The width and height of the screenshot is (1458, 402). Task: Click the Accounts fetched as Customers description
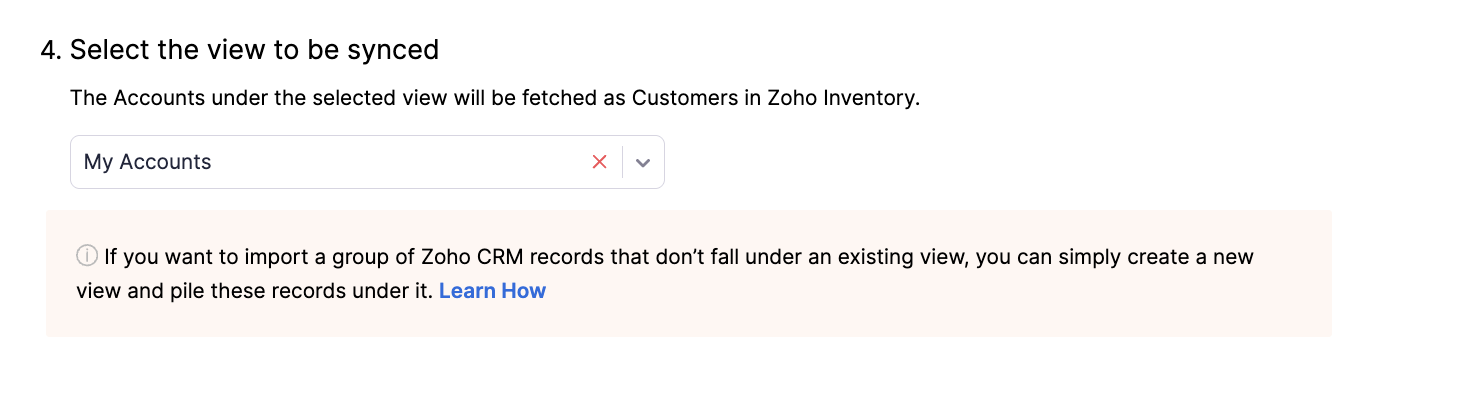point(494,99)
